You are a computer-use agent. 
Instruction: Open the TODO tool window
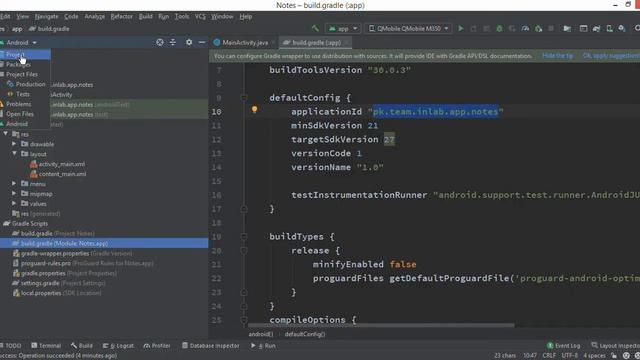(11, 346)
